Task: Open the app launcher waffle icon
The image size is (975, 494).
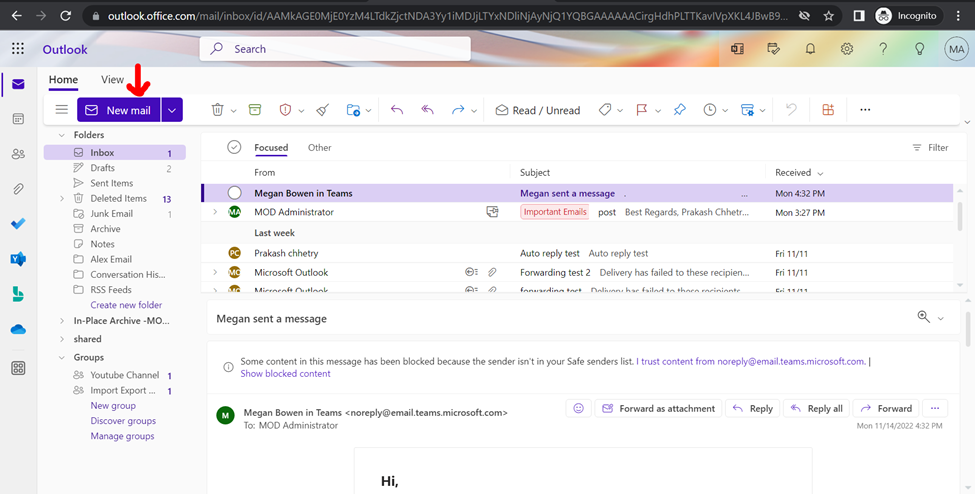Action: [x=18, y=49]
